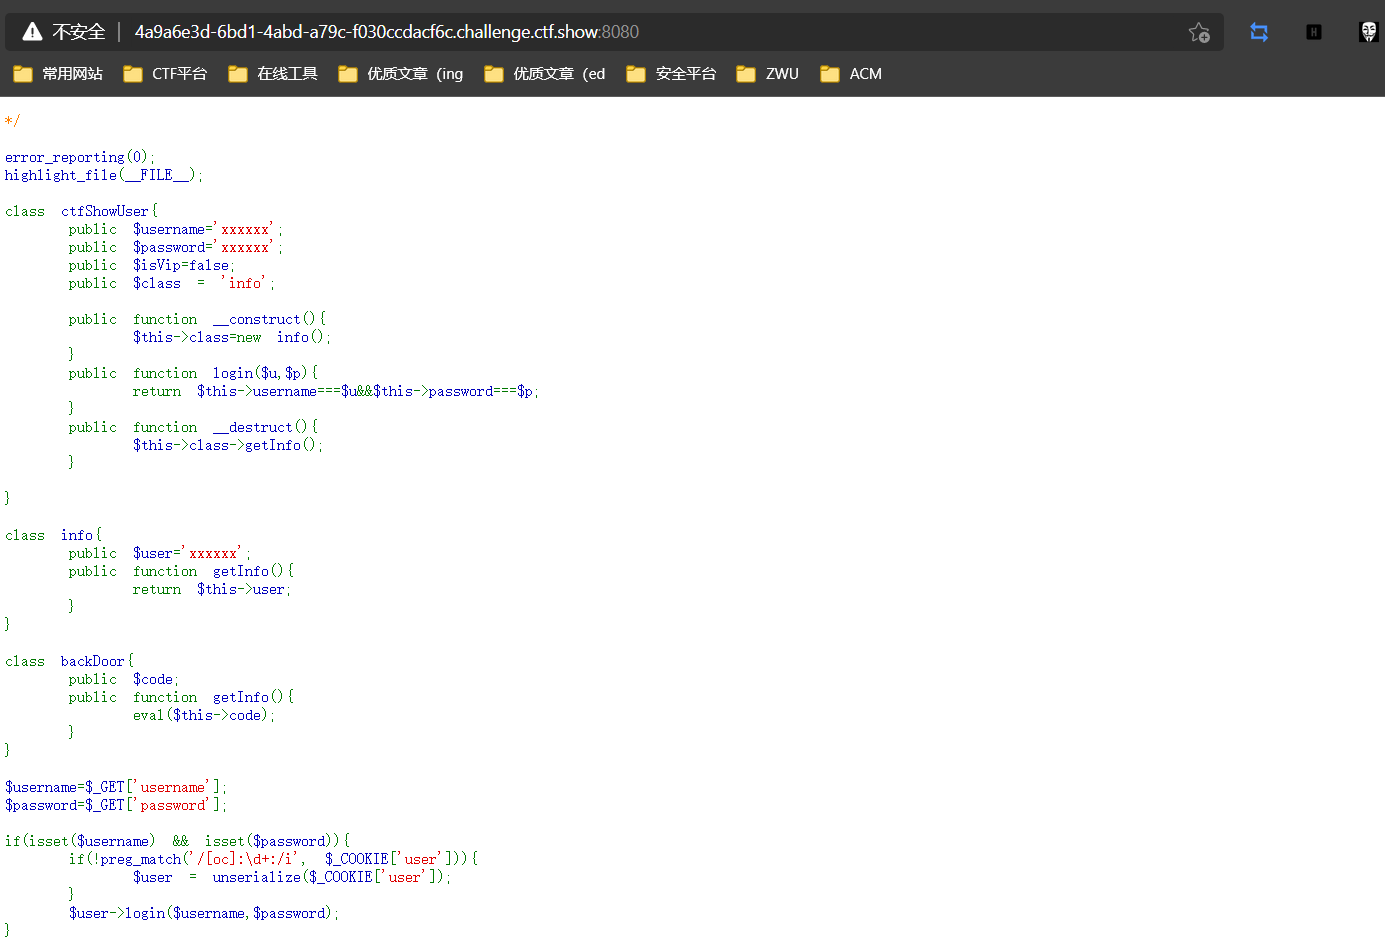
Task: Click the blue sync arrows extension icon
Action: [1259, 32]
